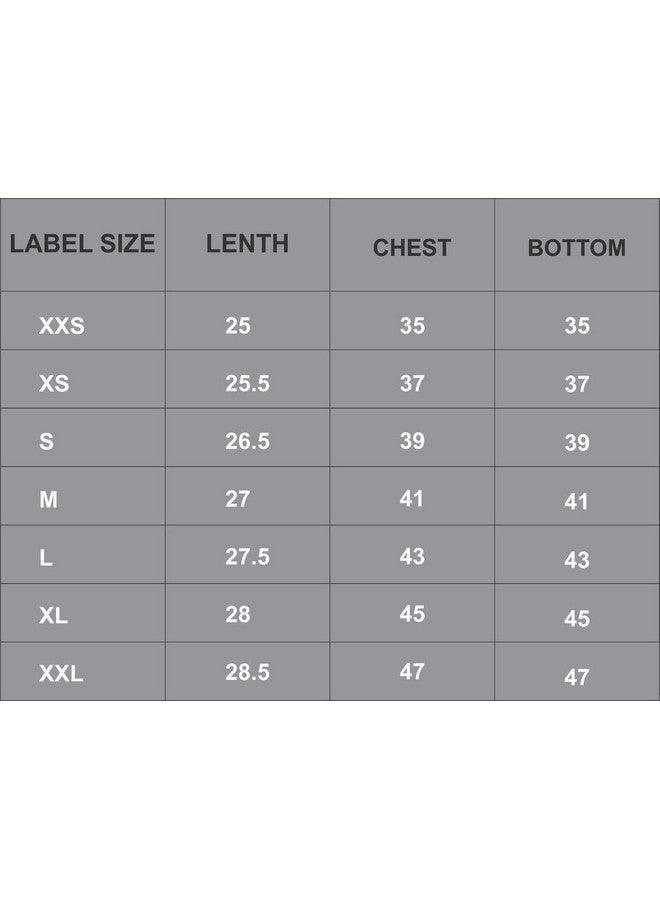Select the XL size label cell

coord(54,616)
